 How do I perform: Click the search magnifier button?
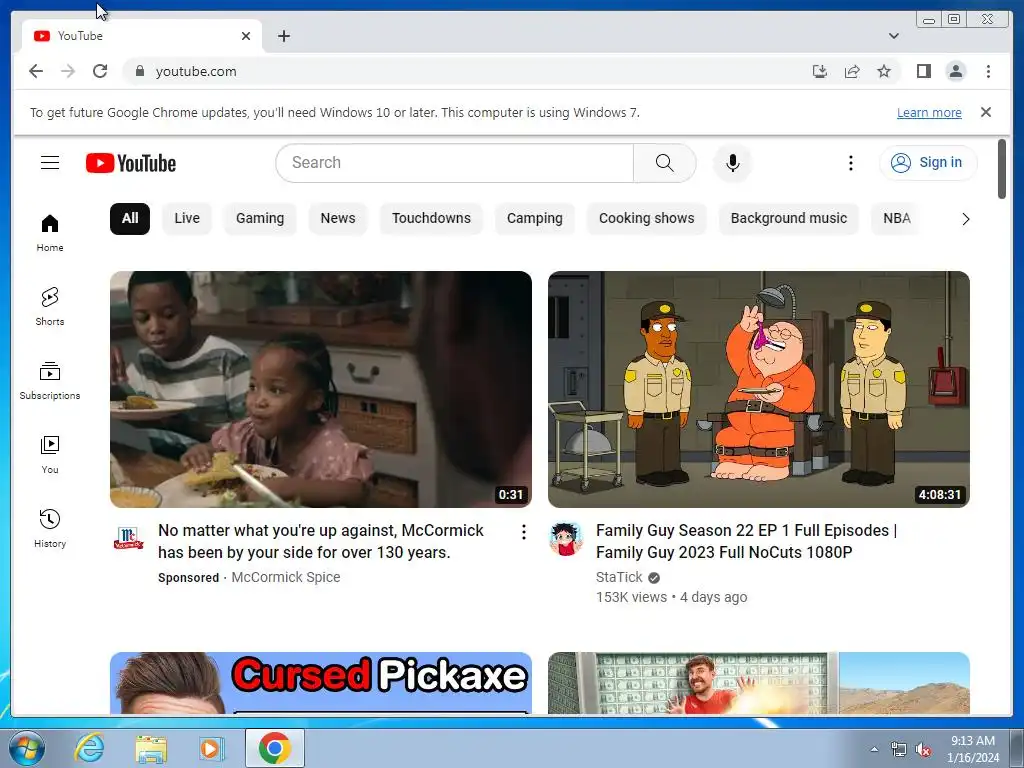click(664, 163)
